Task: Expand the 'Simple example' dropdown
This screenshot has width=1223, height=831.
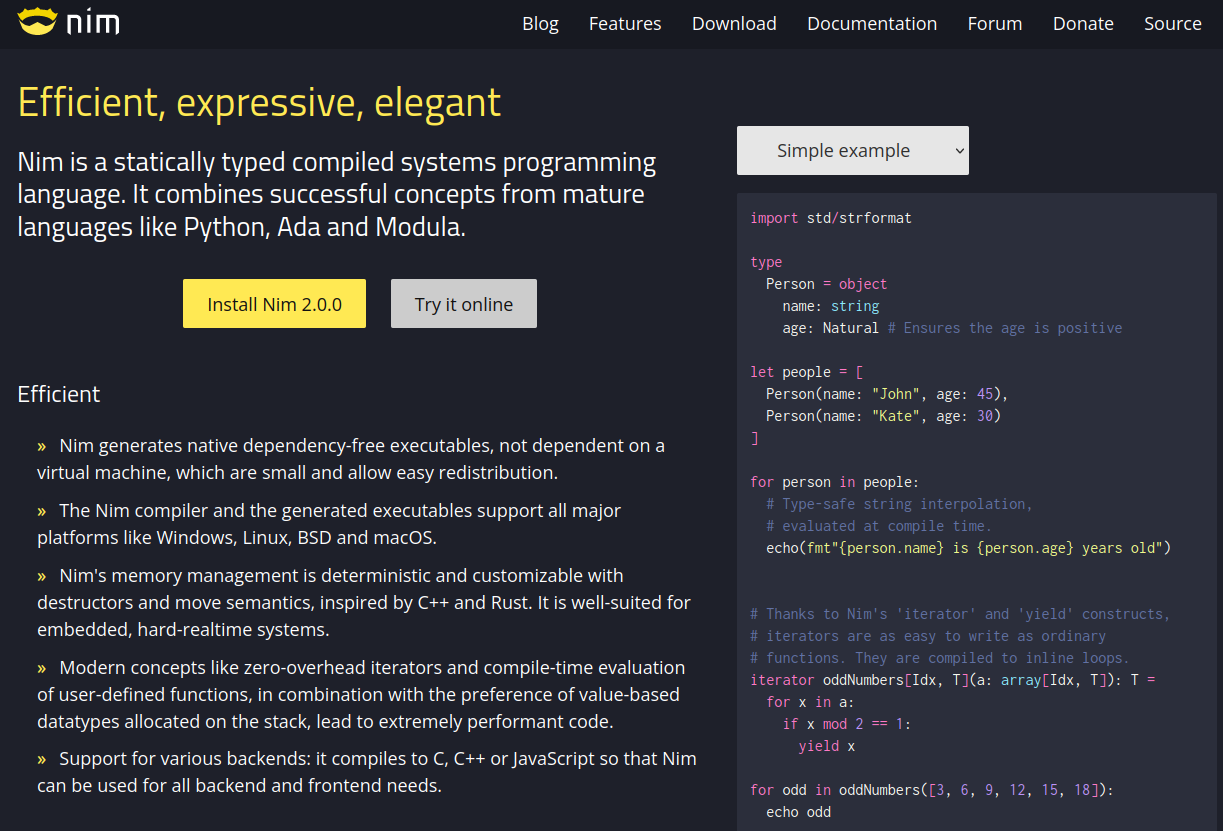Action: click(x=843, y=151)
